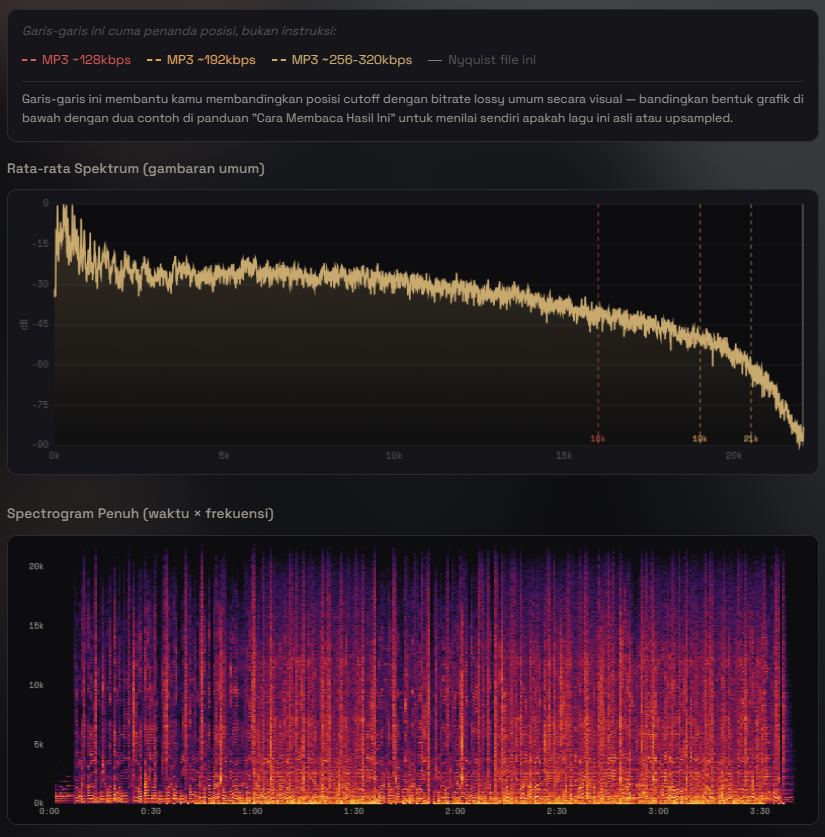Click the -75 dB axis label
825x837 pixels.
[x=41, y=405]
